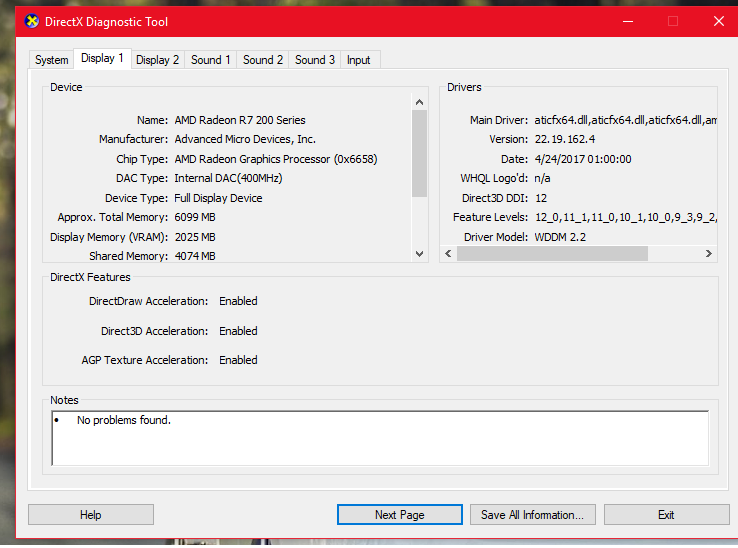Image resolution: width=738 pixels, height=548 pixels.
Task: Click Save All Information button
Action: pyautogui.click(x=533, y=515)
